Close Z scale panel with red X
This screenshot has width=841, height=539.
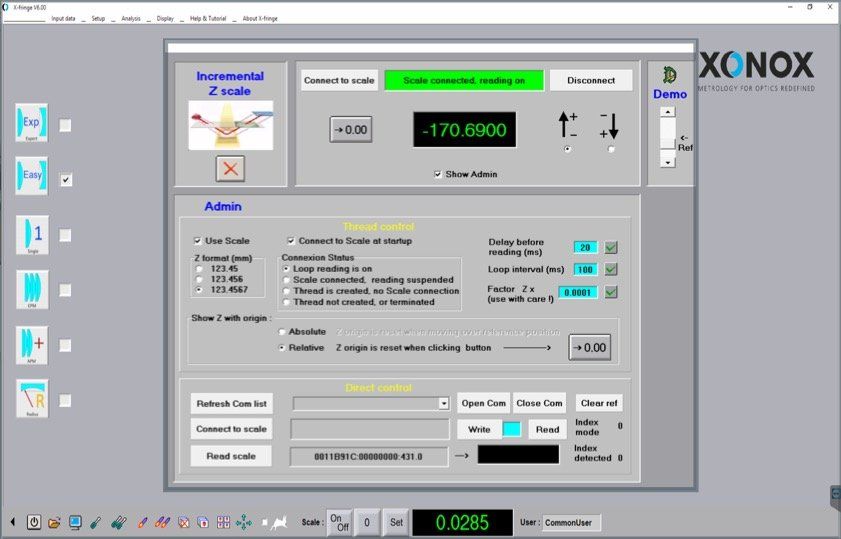coord(231,168)
